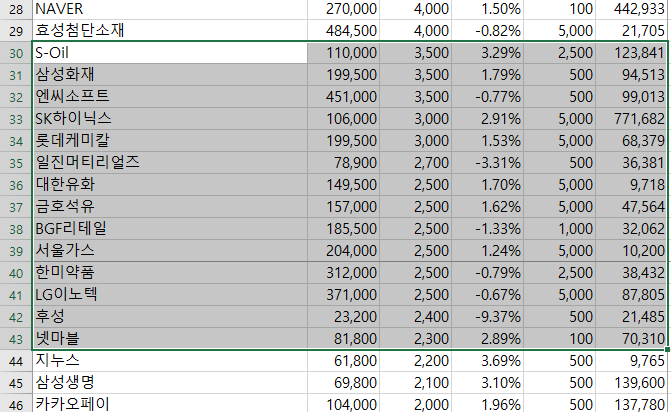Screen dimensions: 671x412
Task: Click the volume cell 10,200
Action: tap(632, 251)
